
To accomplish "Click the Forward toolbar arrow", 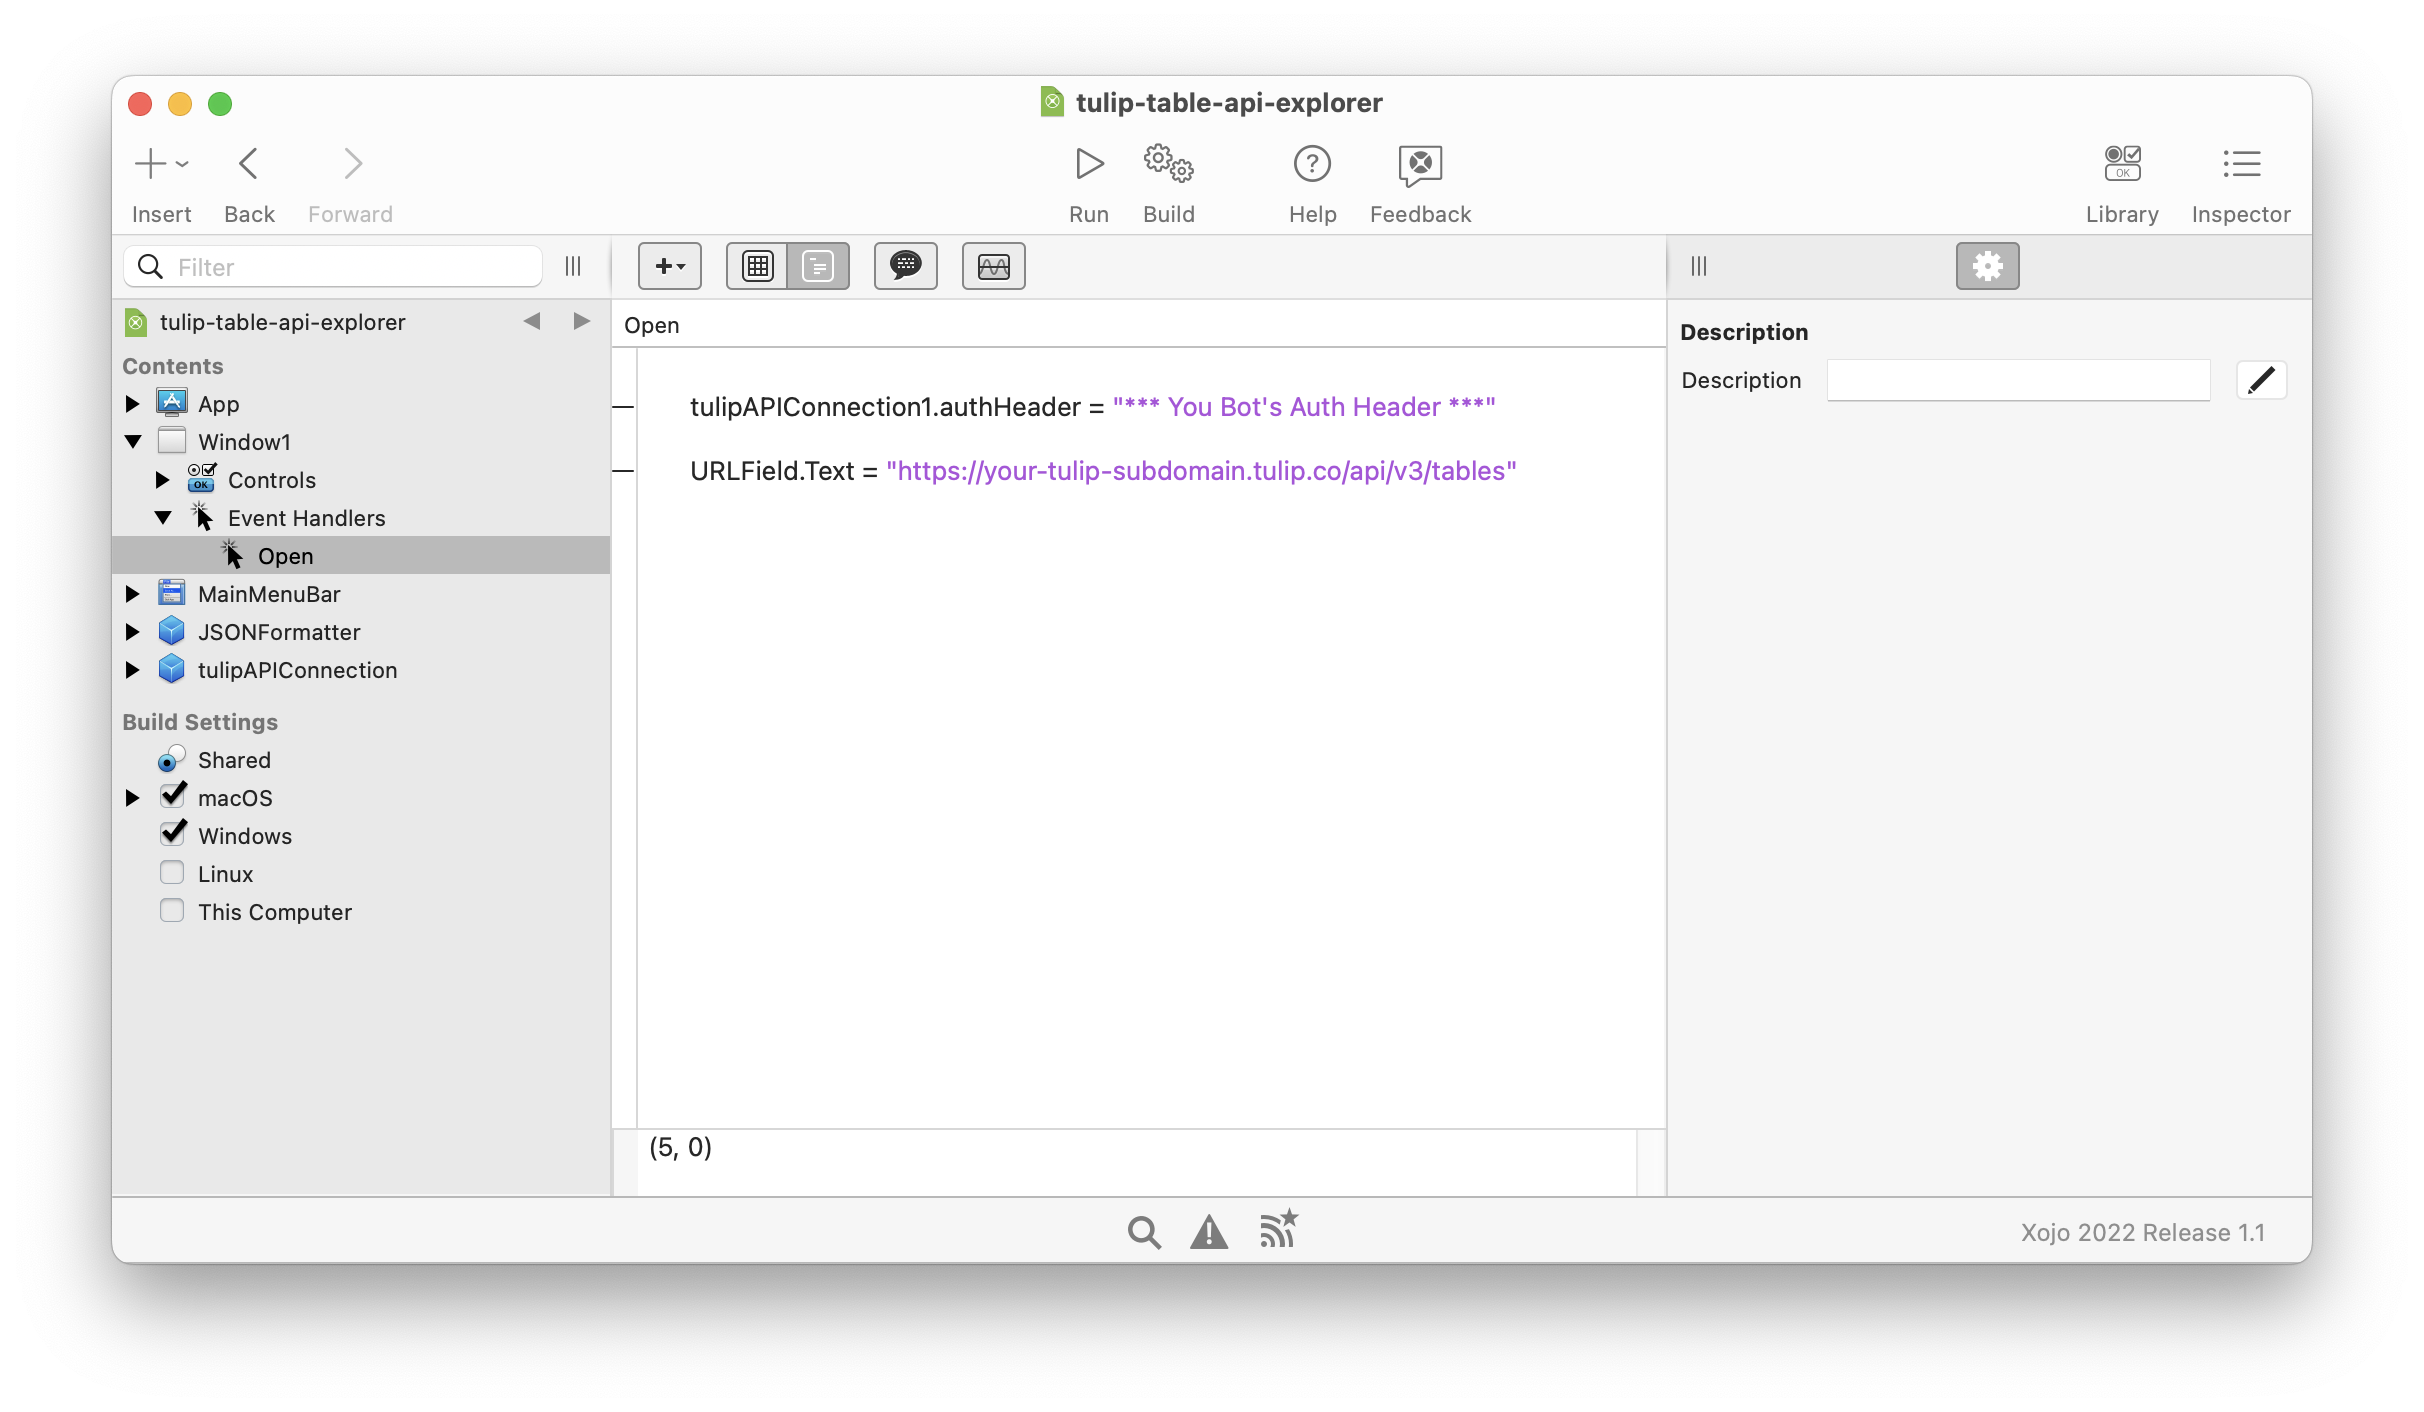I will [352, 164].
